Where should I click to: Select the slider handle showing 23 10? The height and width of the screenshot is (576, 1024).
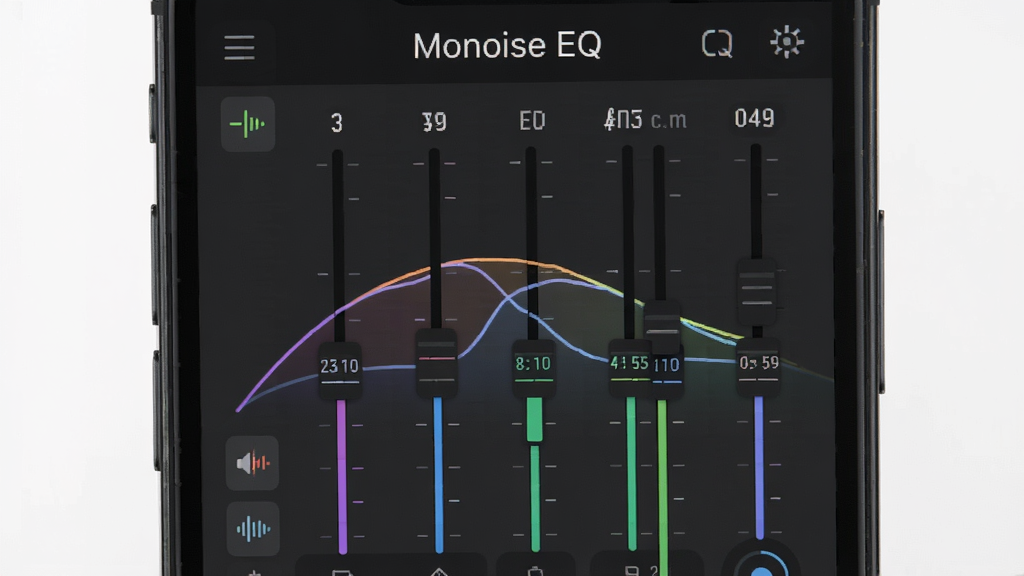340,370
